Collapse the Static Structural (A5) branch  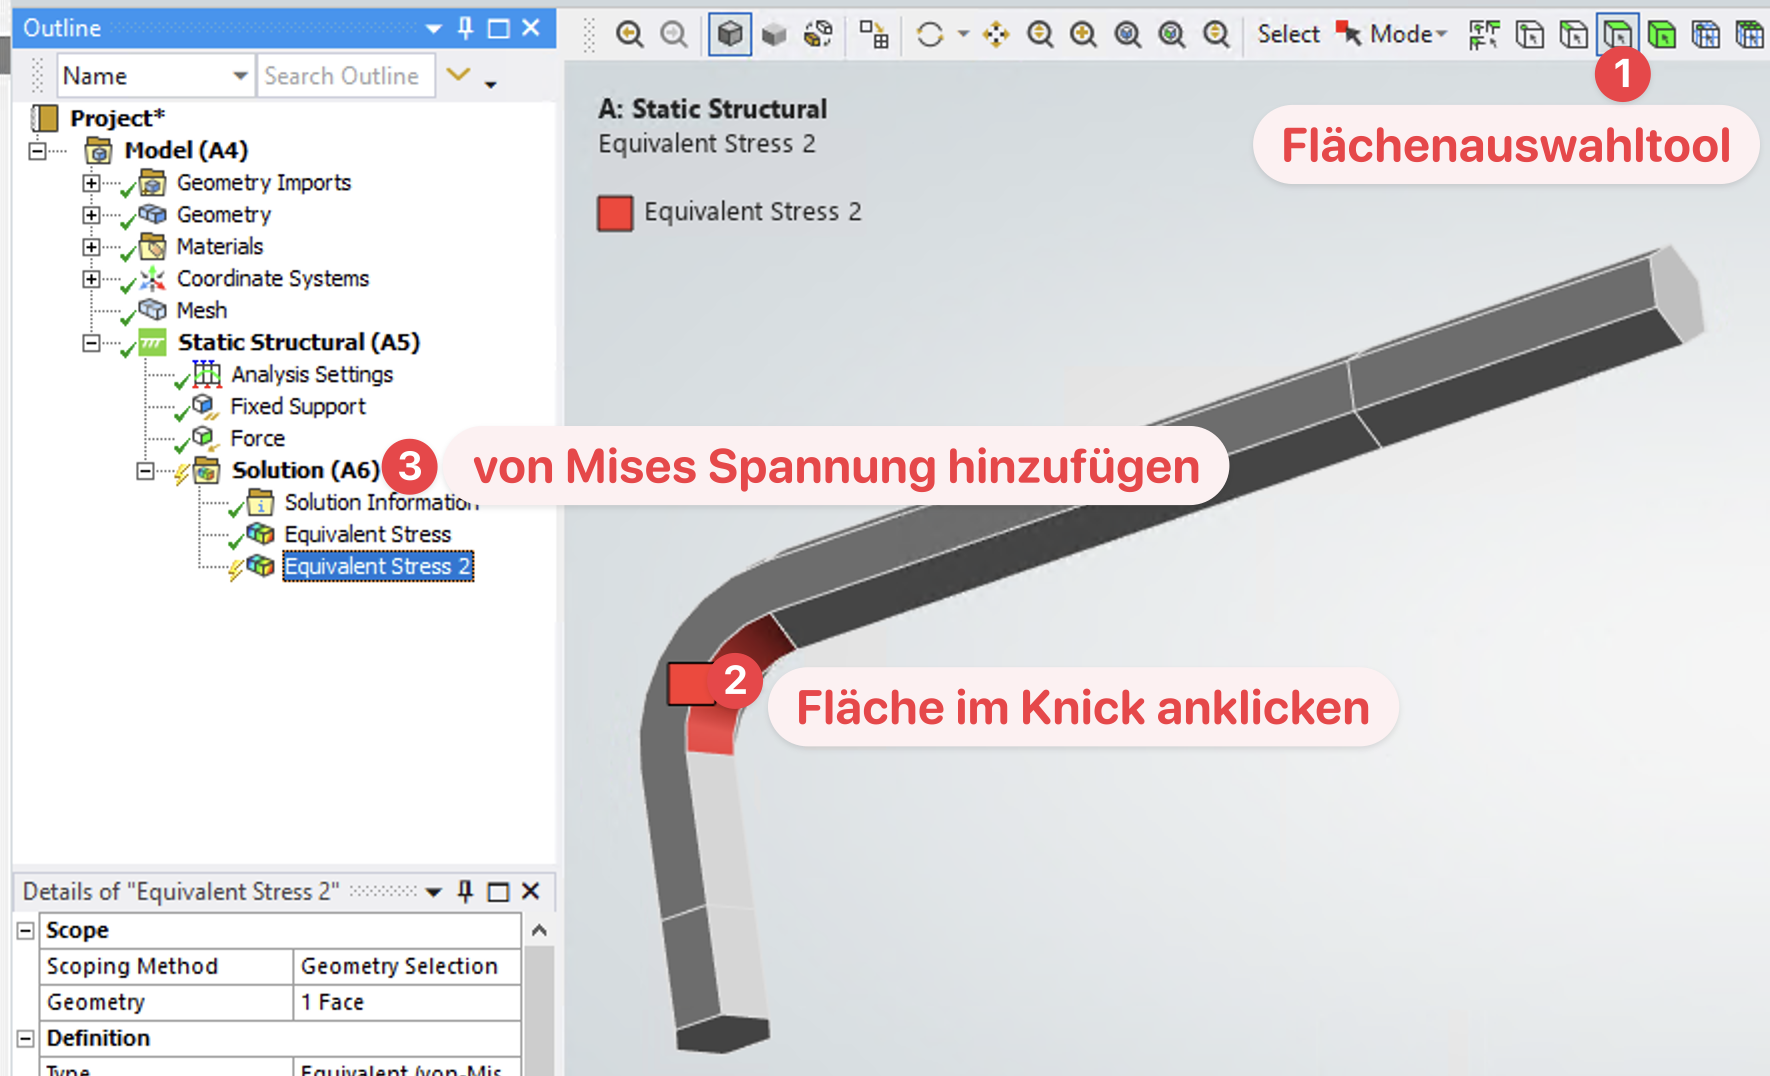91,342
